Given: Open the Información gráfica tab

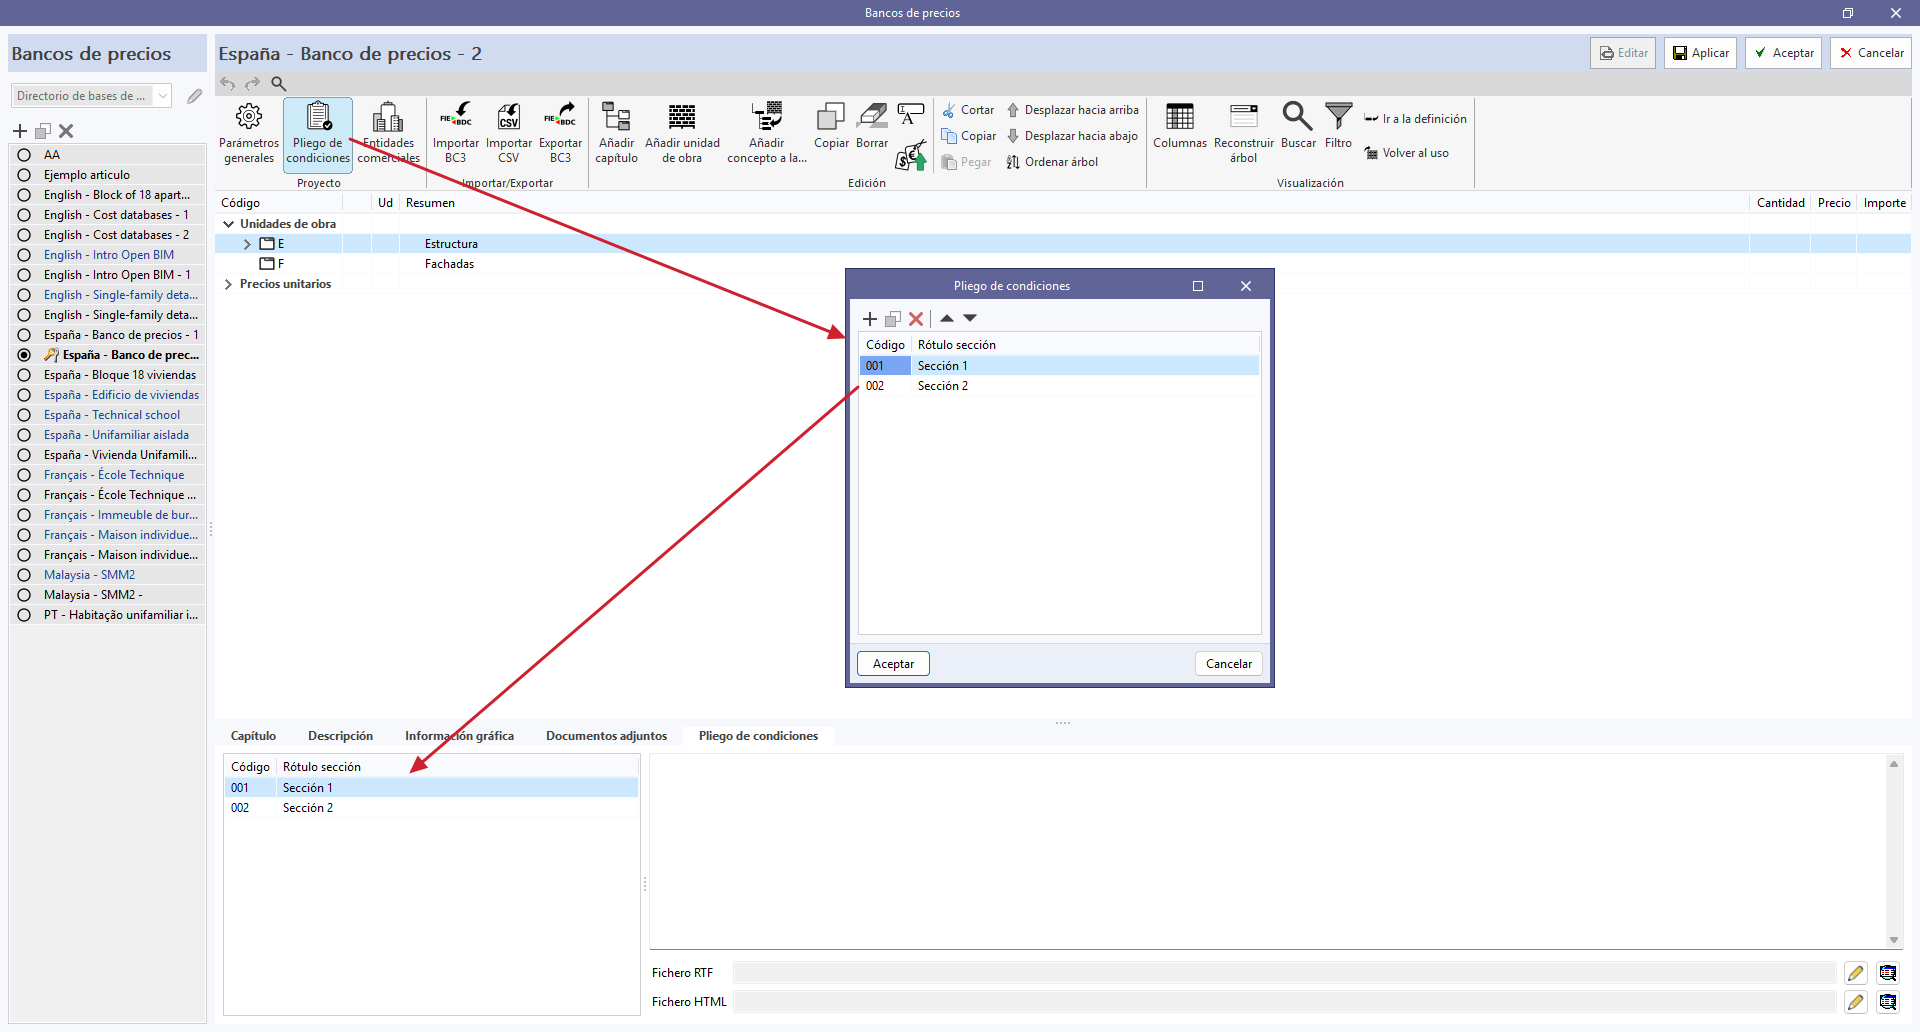Looking at the screenshot, I should click(x=459, y=736).
